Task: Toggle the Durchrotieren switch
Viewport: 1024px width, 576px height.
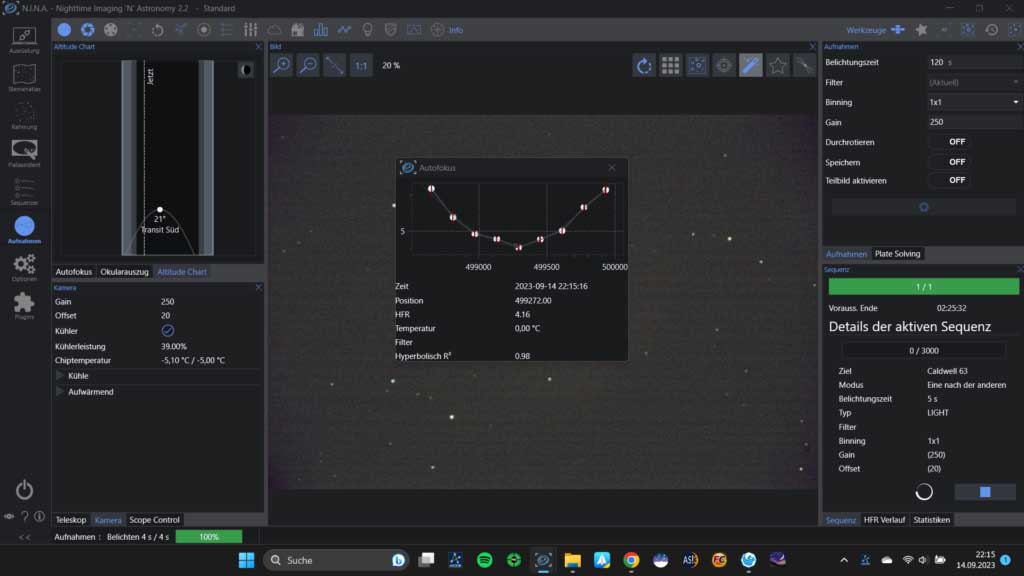Action: click(x=949, y=142)
